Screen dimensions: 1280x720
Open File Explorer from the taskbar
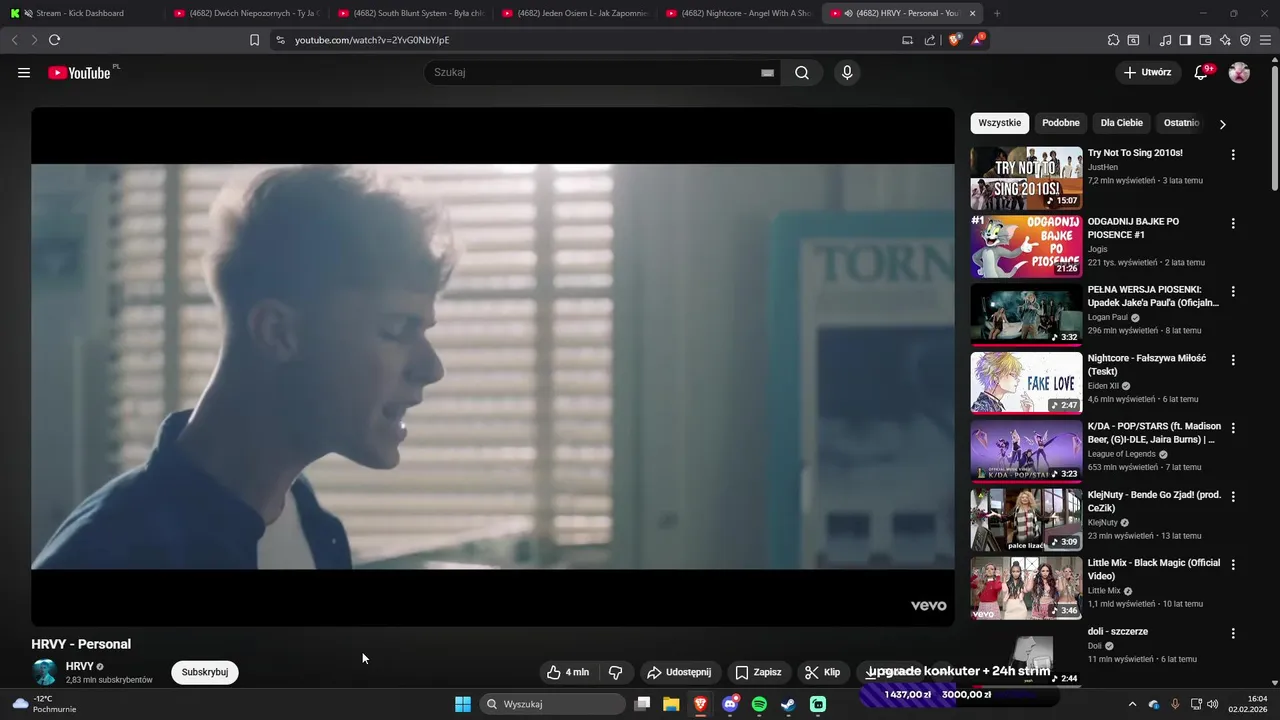(671, 704)
